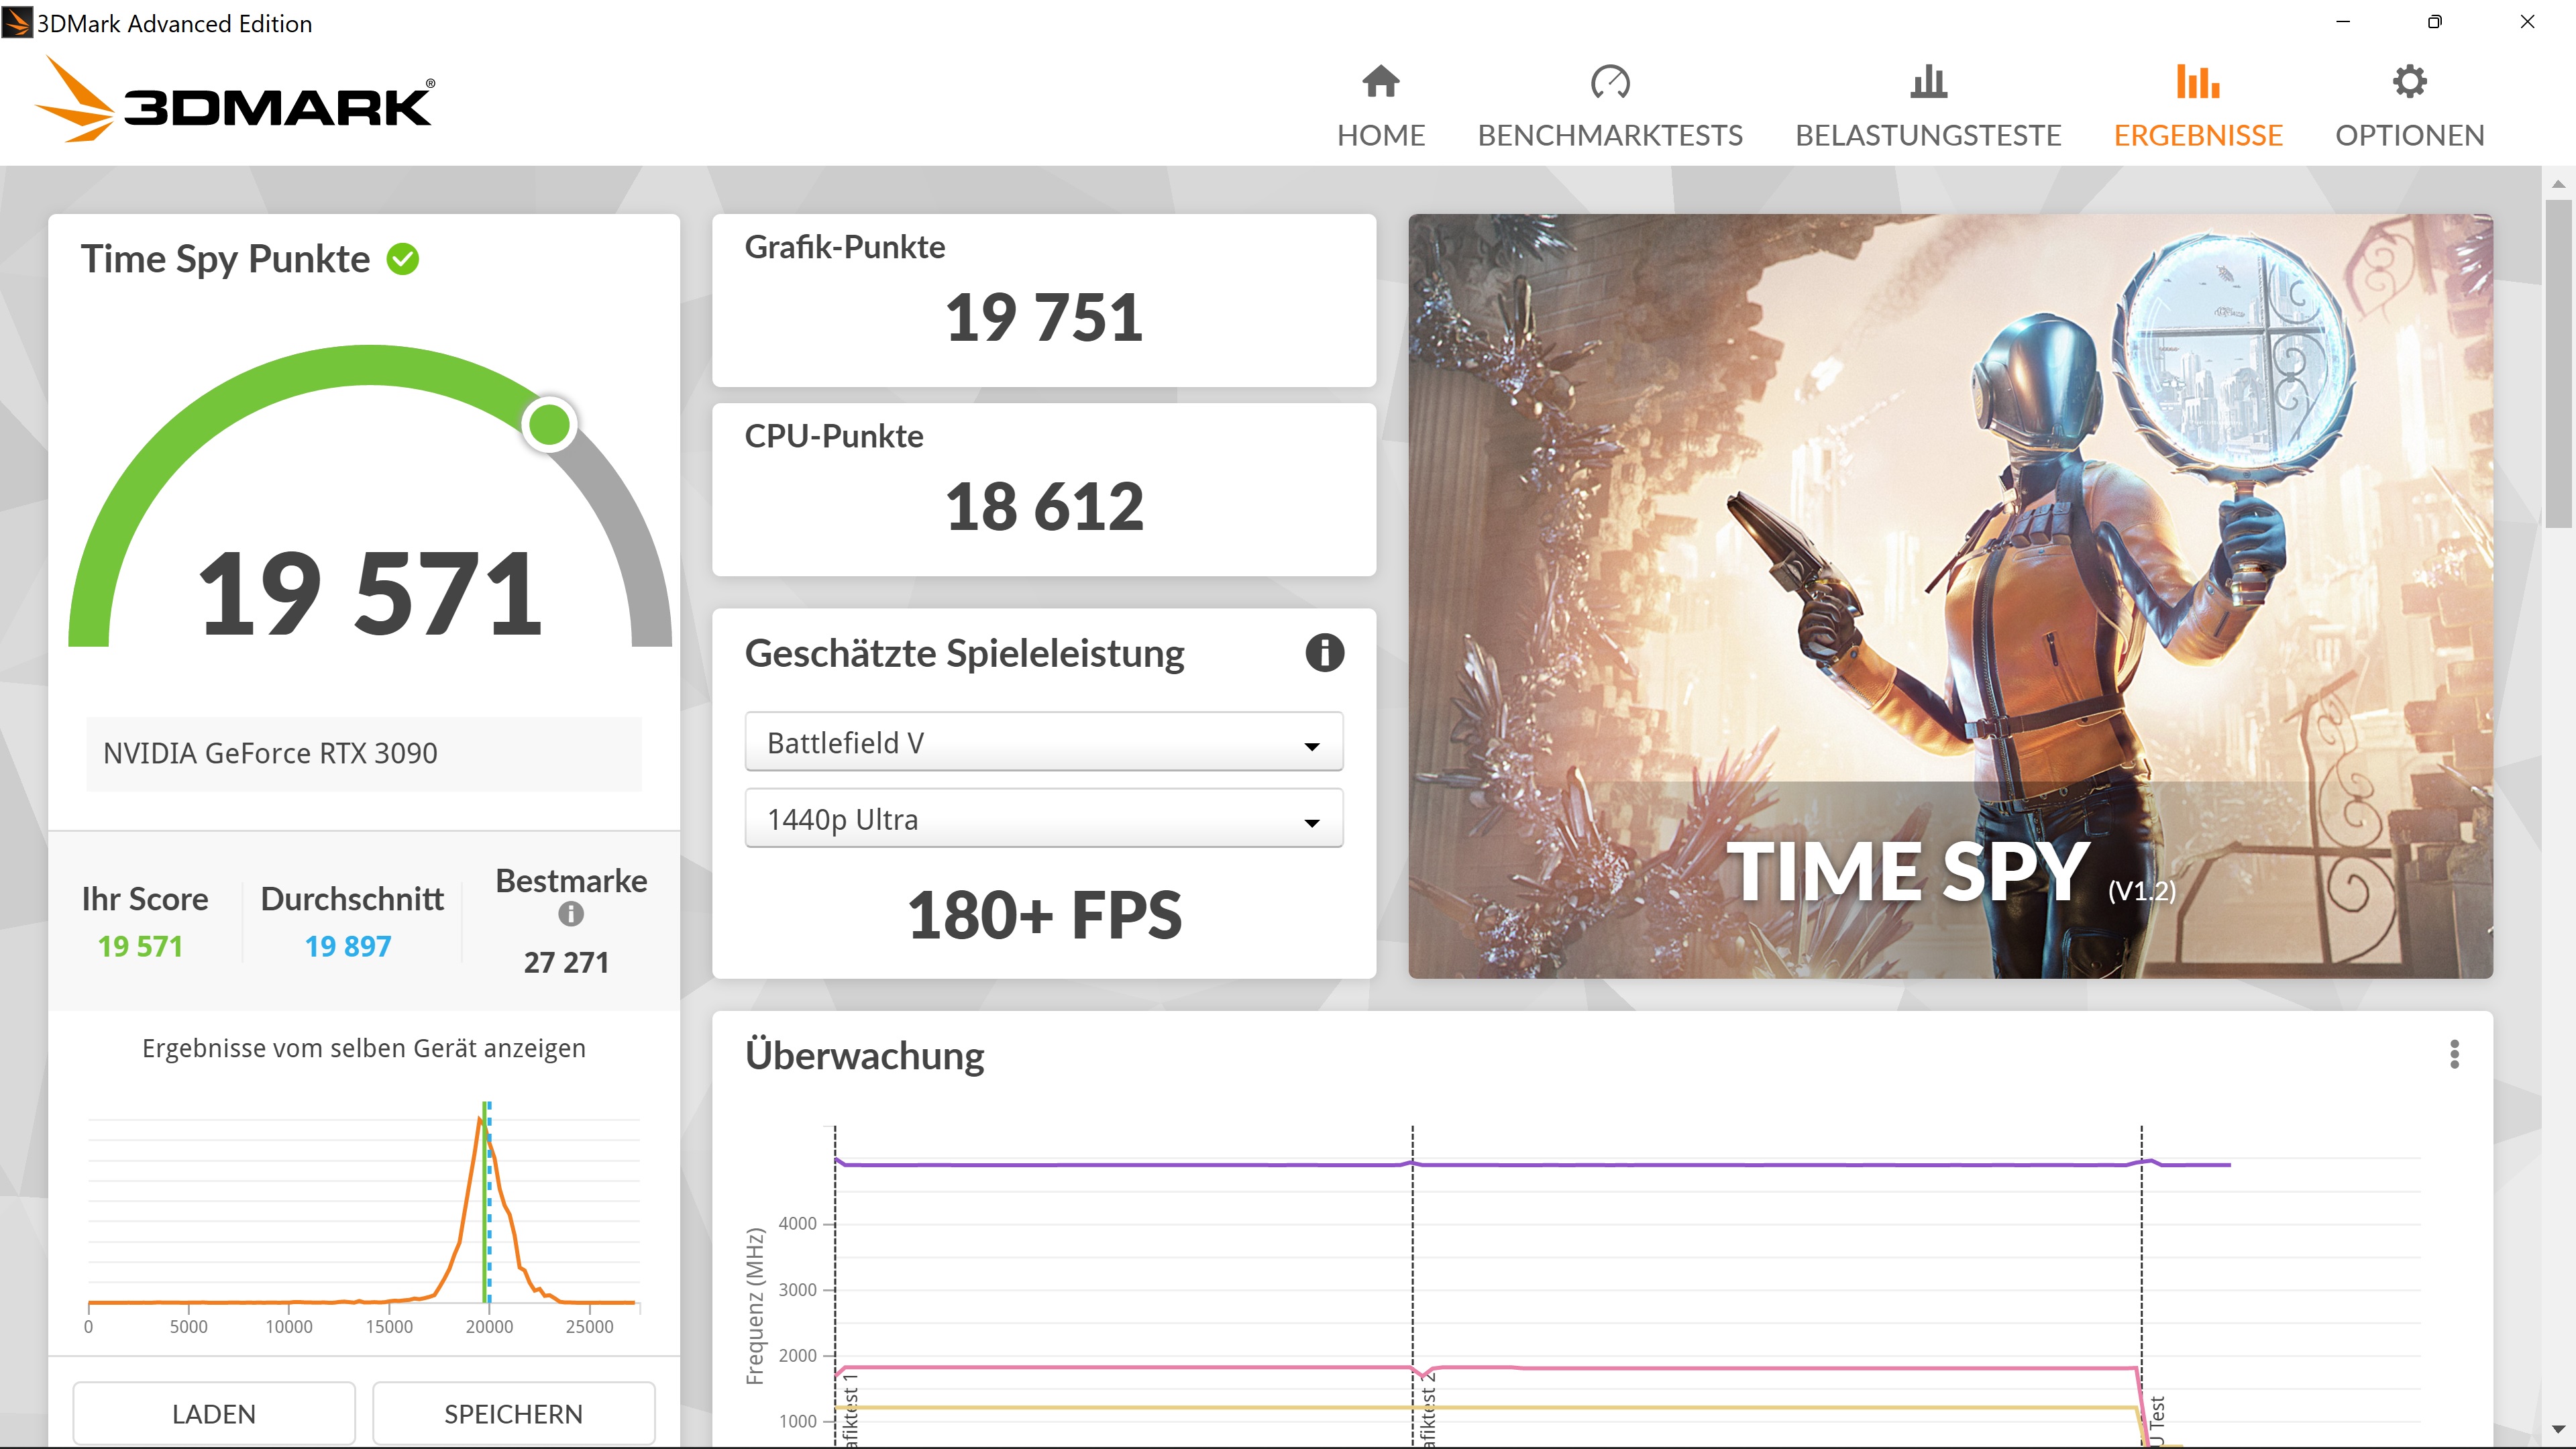Click info icon next to Geschätzte Spieleleistung
2576x1449 pixels.
coord(1324,653)
